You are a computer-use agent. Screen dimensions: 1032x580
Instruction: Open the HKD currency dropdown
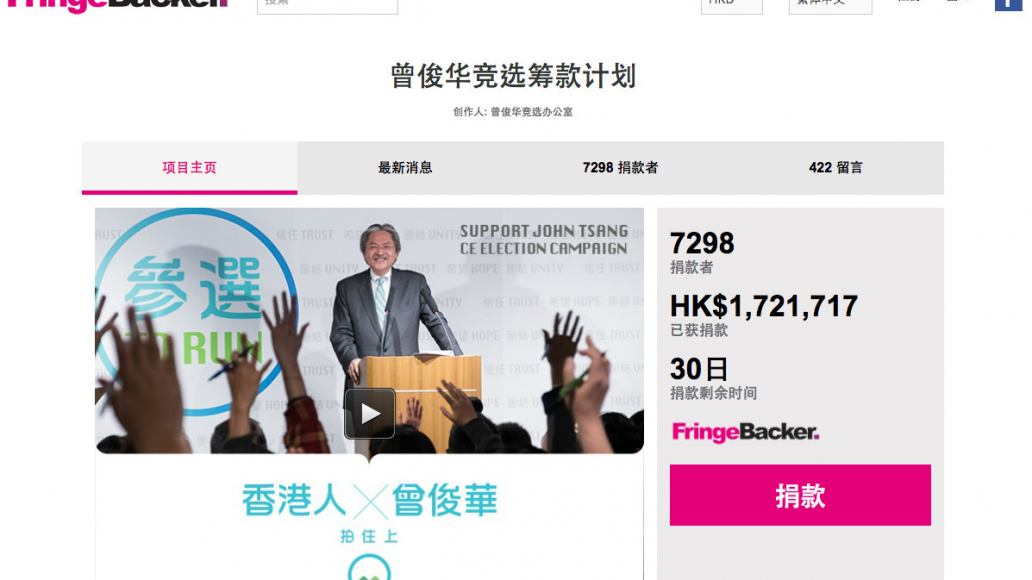point(731,6)
